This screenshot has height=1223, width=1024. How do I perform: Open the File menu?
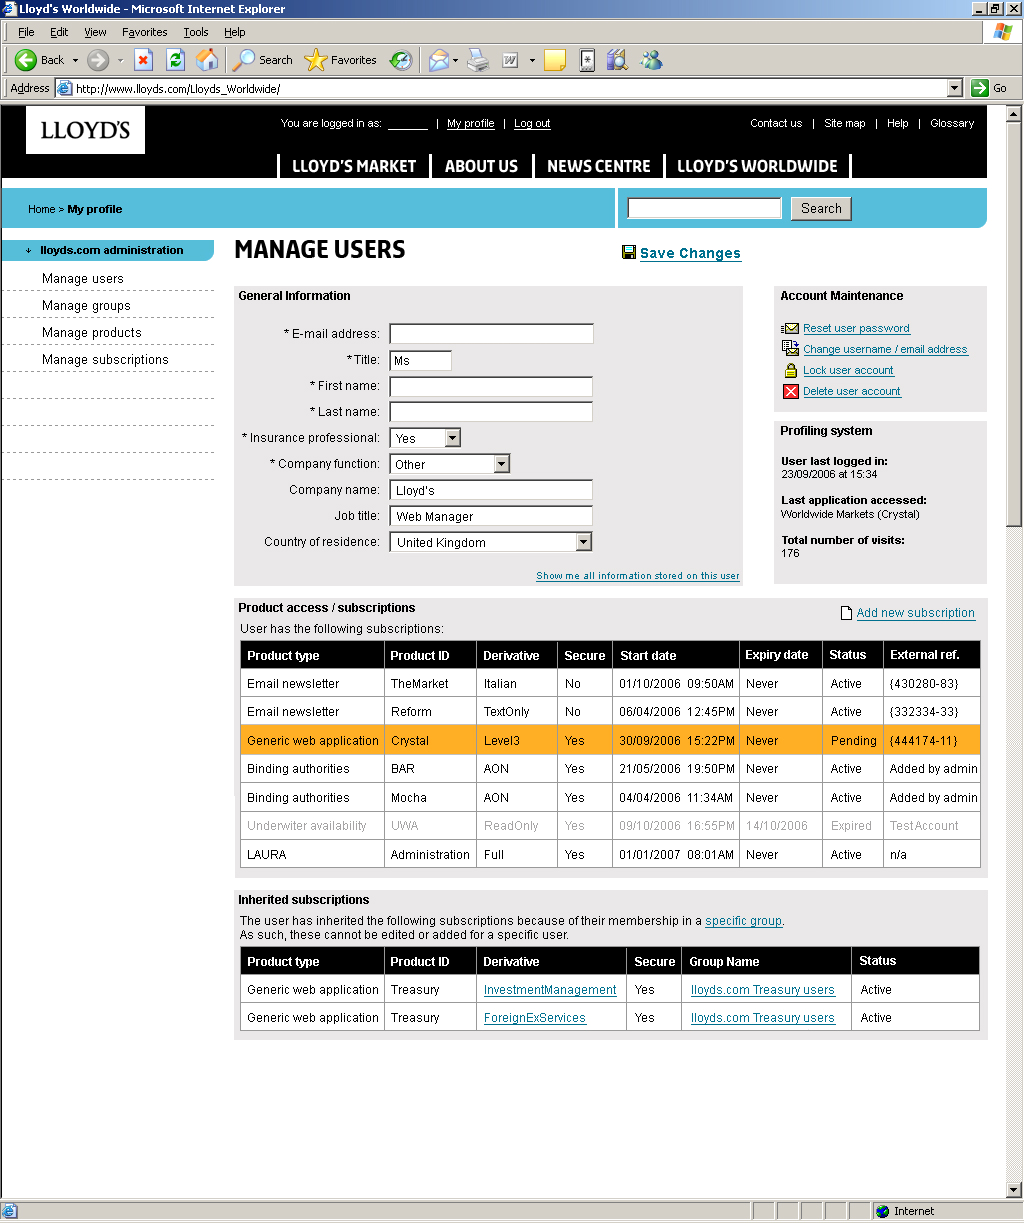point(26,32)
